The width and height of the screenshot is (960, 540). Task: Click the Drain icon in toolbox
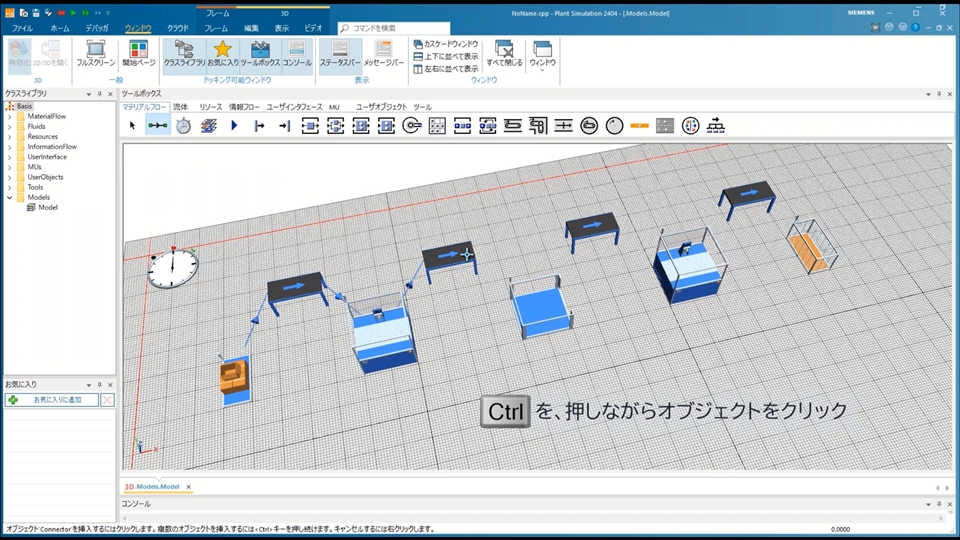pyautogui.click(x=285, y=126)
